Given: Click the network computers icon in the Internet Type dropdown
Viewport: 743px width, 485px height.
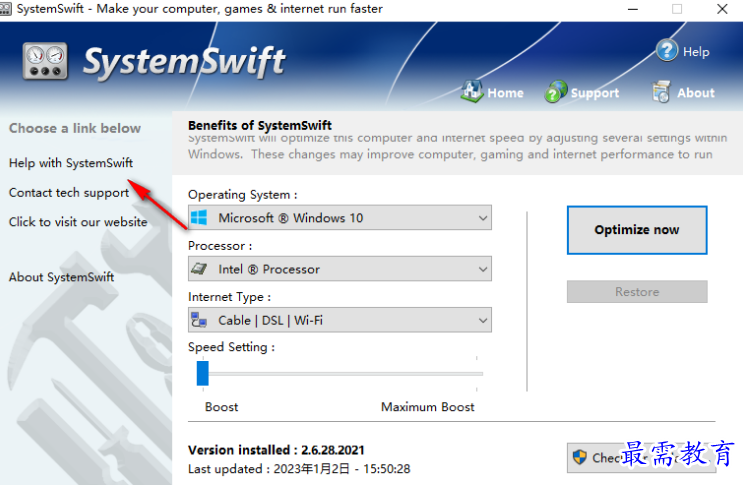Looking at the screenshot, I should (199, 320).
